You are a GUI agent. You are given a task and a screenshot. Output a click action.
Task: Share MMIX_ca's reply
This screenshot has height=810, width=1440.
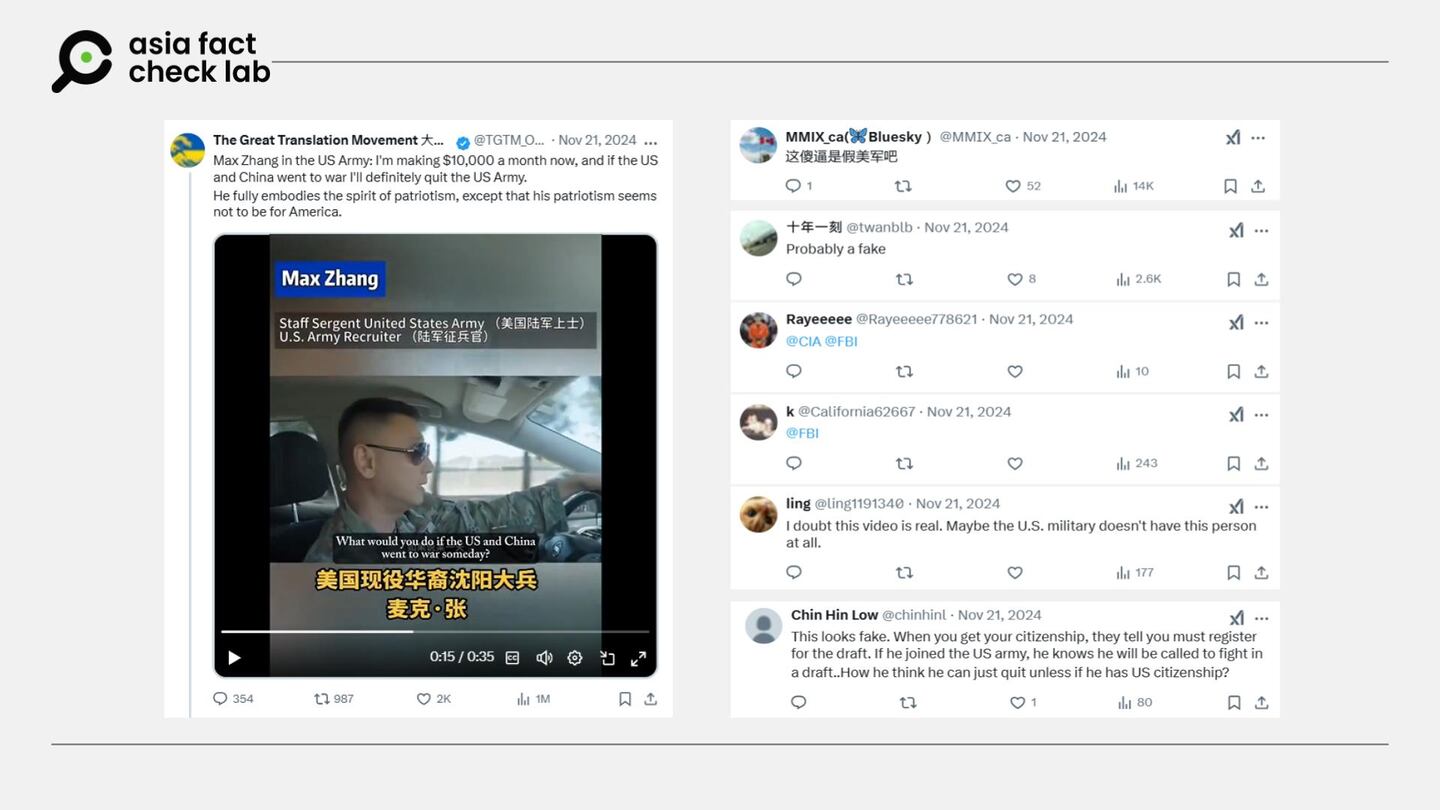coord(1257,185)
